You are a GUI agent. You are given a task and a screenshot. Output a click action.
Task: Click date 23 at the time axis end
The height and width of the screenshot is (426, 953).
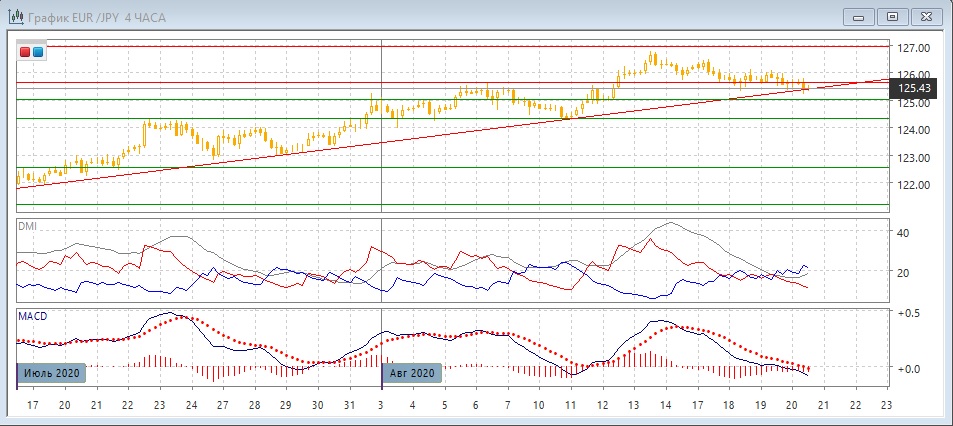885,405
